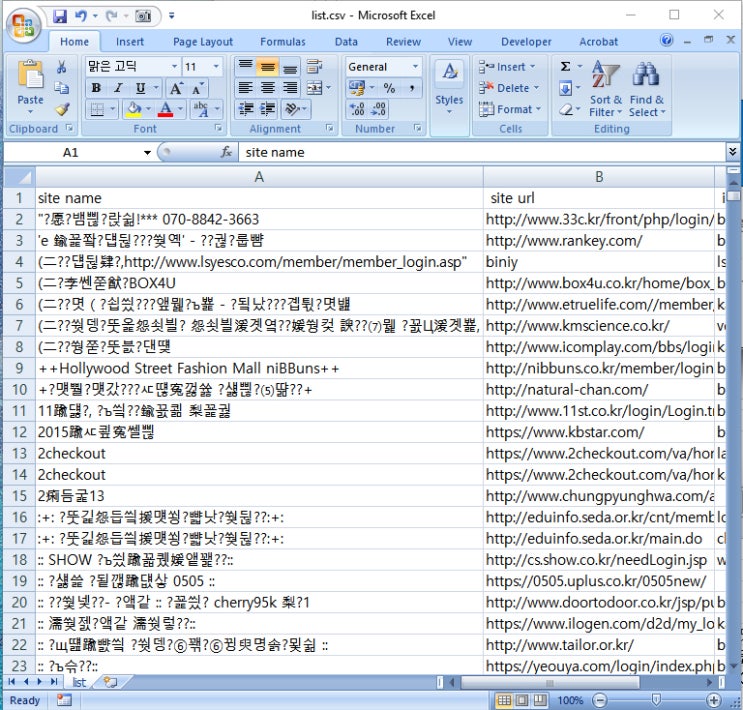Apply percent style format

pyautogui.click(x=389, y=88)
